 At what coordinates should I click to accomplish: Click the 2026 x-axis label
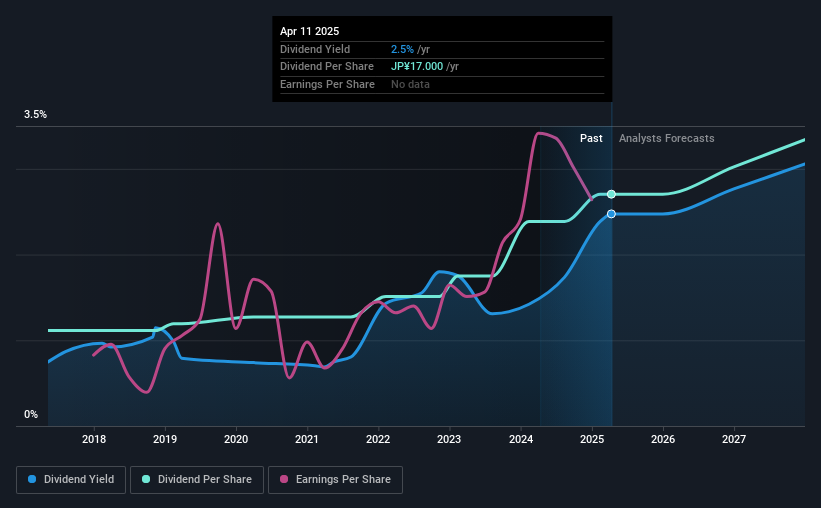click(663, 439)
